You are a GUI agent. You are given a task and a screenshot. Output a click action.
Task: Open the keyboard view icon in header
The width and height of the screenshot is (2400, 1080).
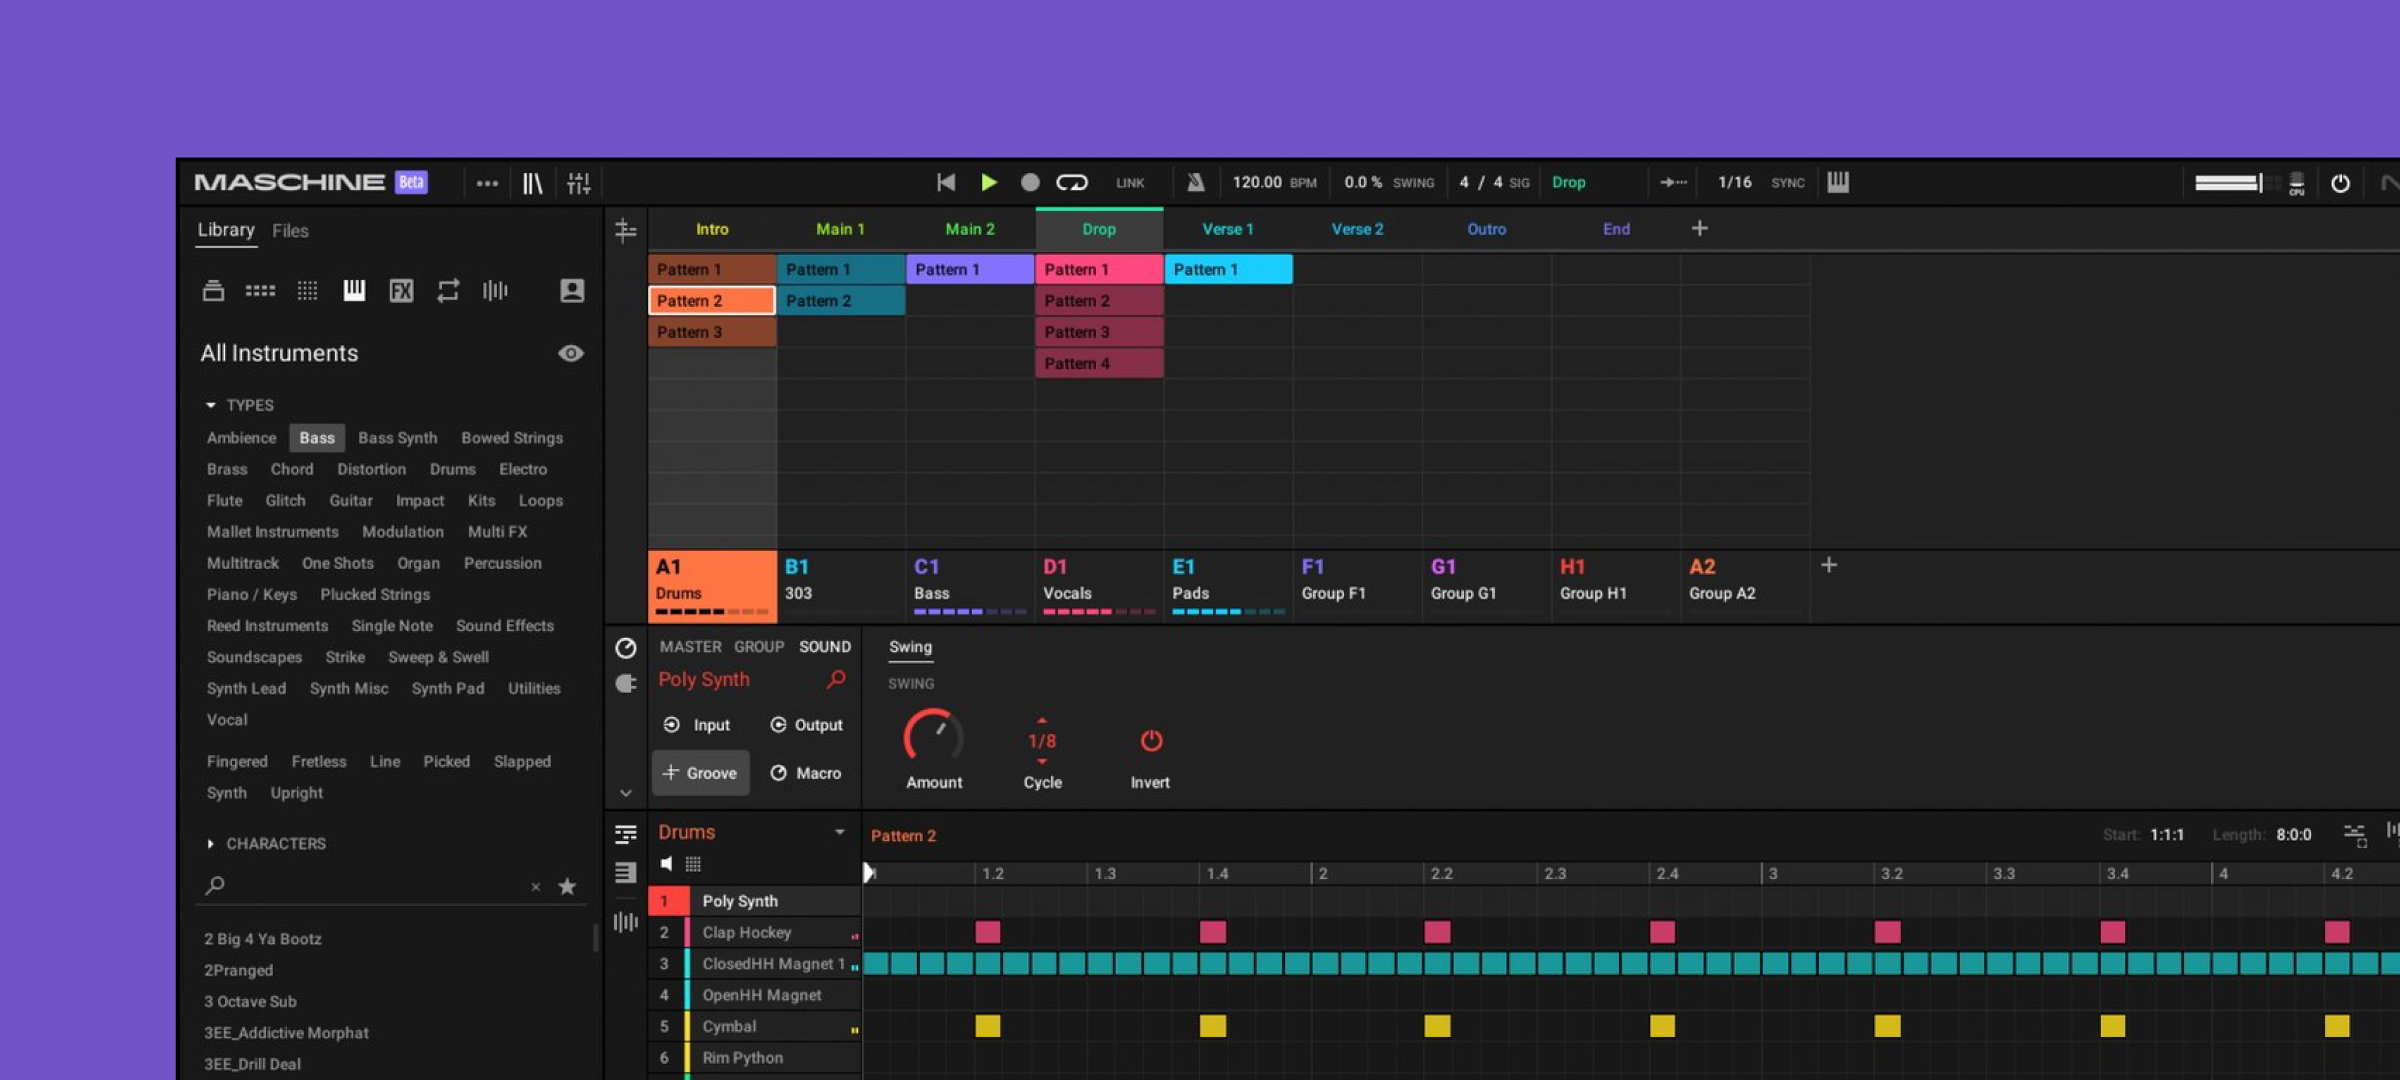(1838, 182)
